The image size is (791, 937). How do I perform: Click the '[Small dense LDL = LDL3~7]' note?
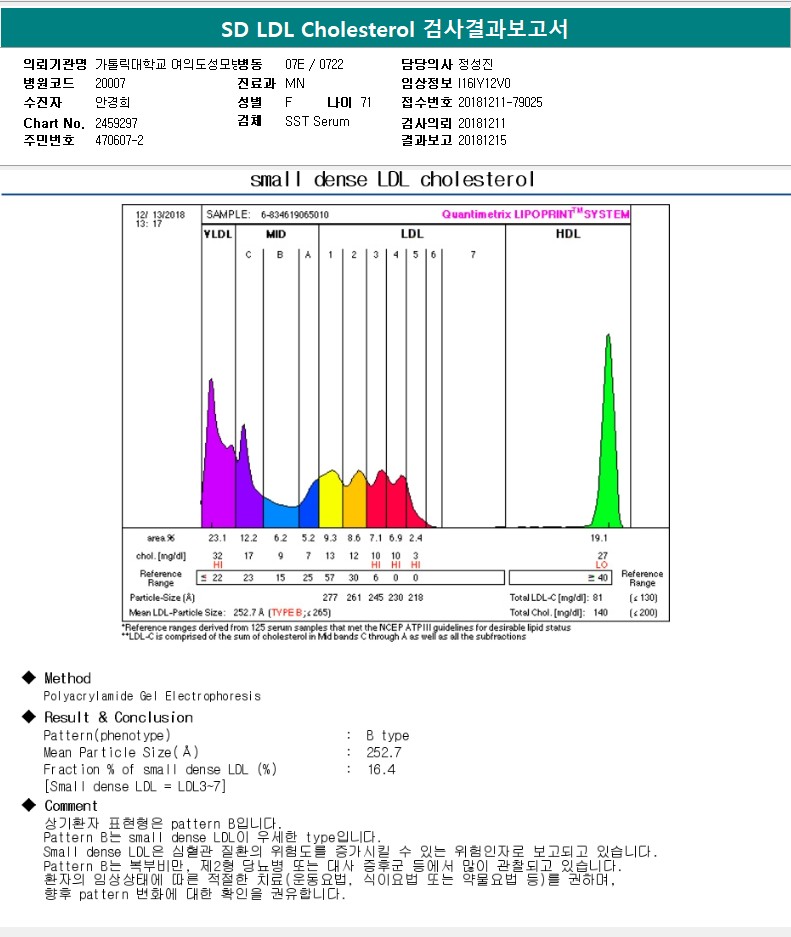coord(135,786)
